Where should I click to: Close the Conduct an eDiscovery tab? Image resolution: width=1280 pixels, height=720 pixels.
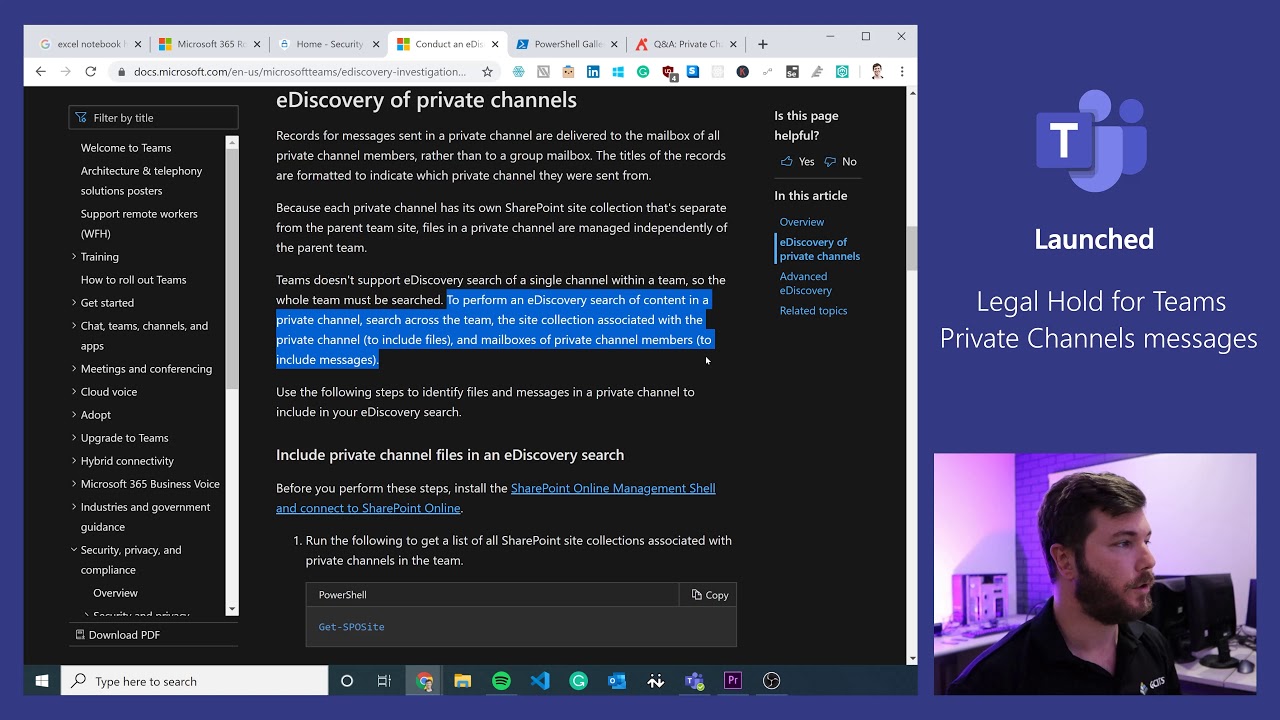[x=495, y=44]
